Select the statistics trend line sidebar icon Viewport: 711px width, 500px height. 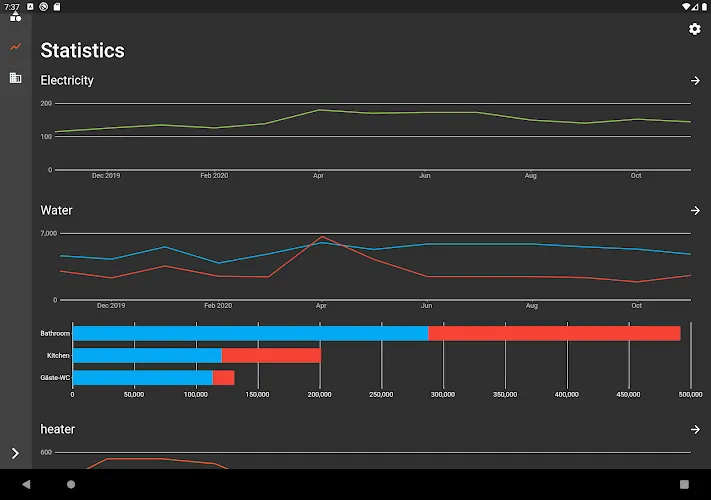click(15, 47)
